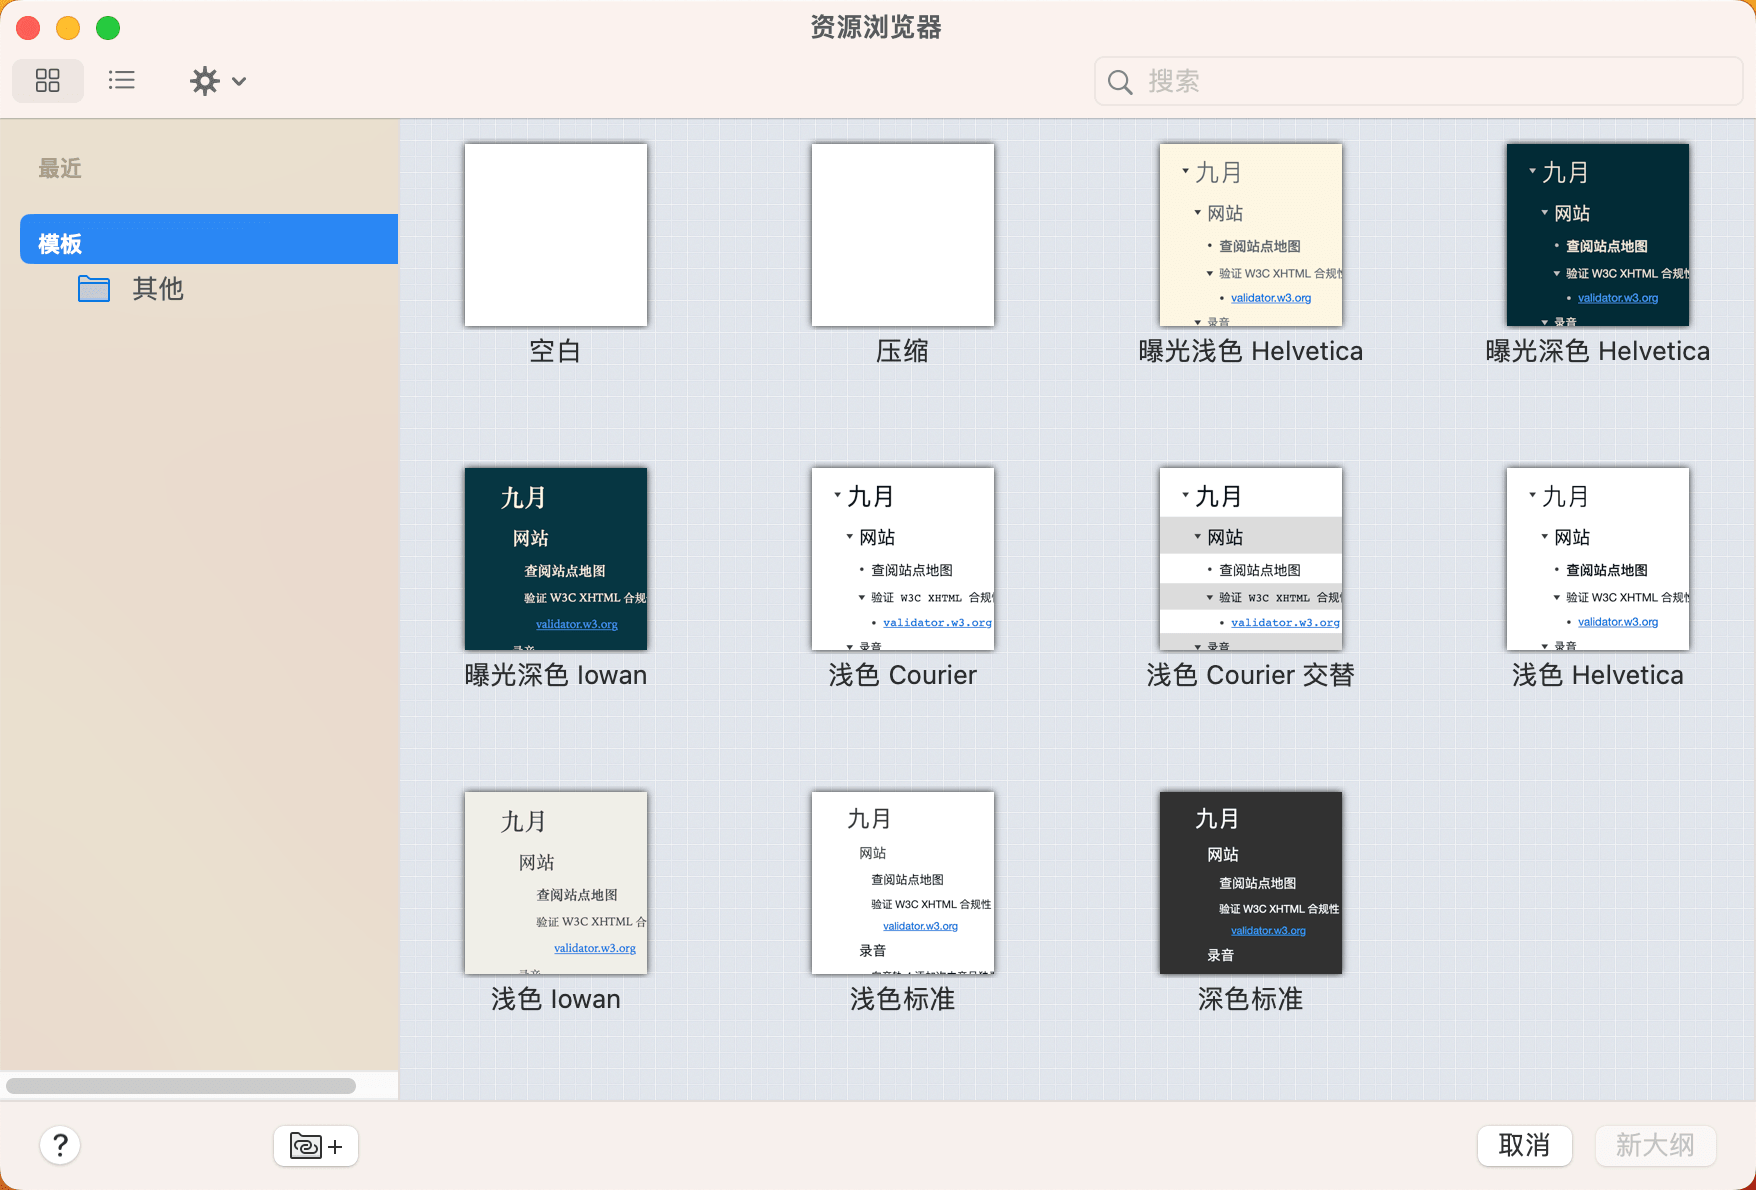The image size is (1756, 1190).
Task: Click the 压缩 label text
Action: tap(902, 351)
